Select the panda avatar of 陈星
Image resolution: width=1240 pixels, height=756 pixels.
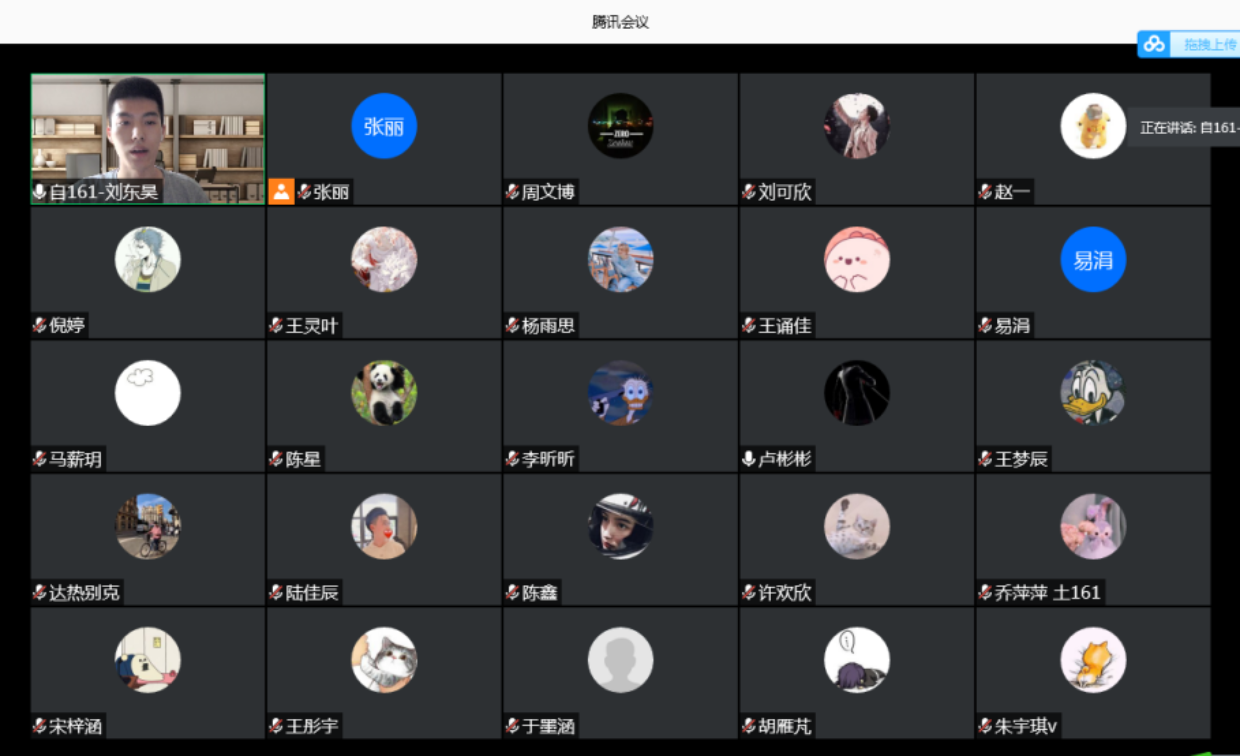[x=384, y=393]
